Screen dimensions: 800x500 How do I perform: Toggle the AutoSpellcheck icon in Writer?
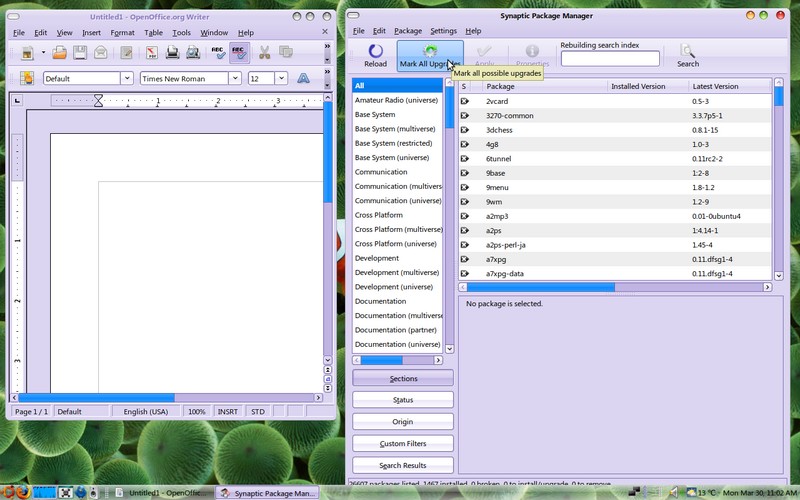click(239, 53)
